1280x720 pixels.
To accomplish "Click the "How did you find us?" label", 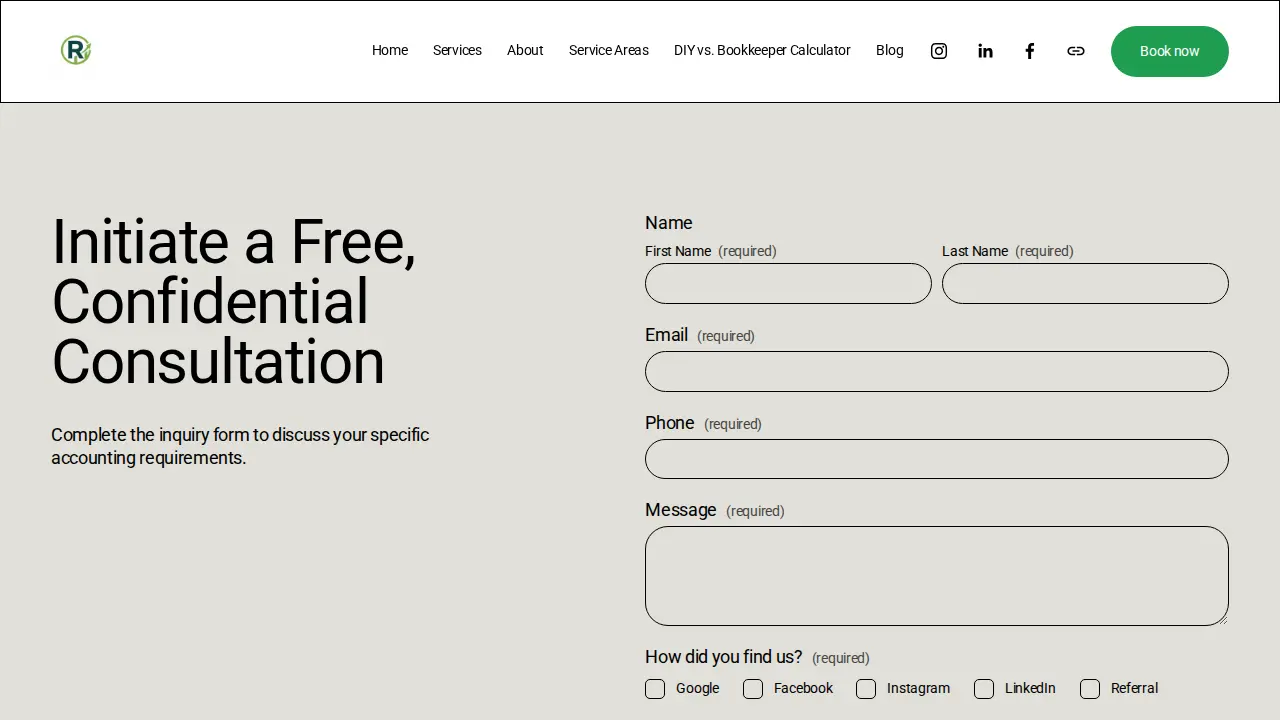I will [x=724, y=657].
